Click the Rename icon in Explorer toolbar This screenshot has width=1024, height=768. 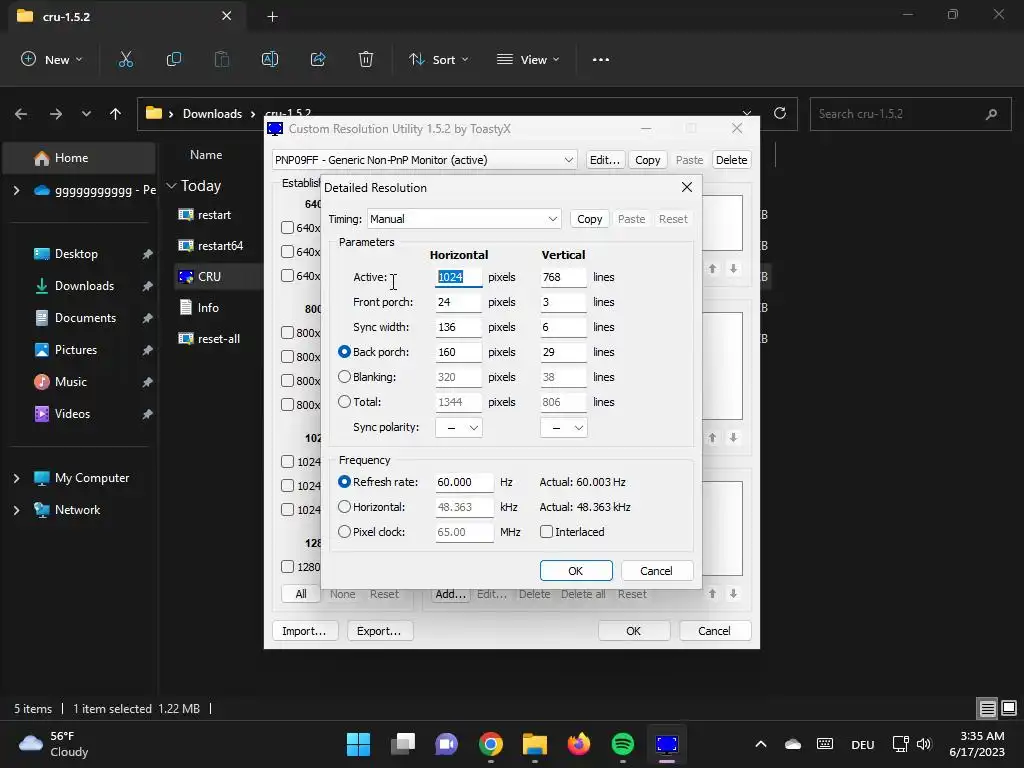[x=270, y=59]
